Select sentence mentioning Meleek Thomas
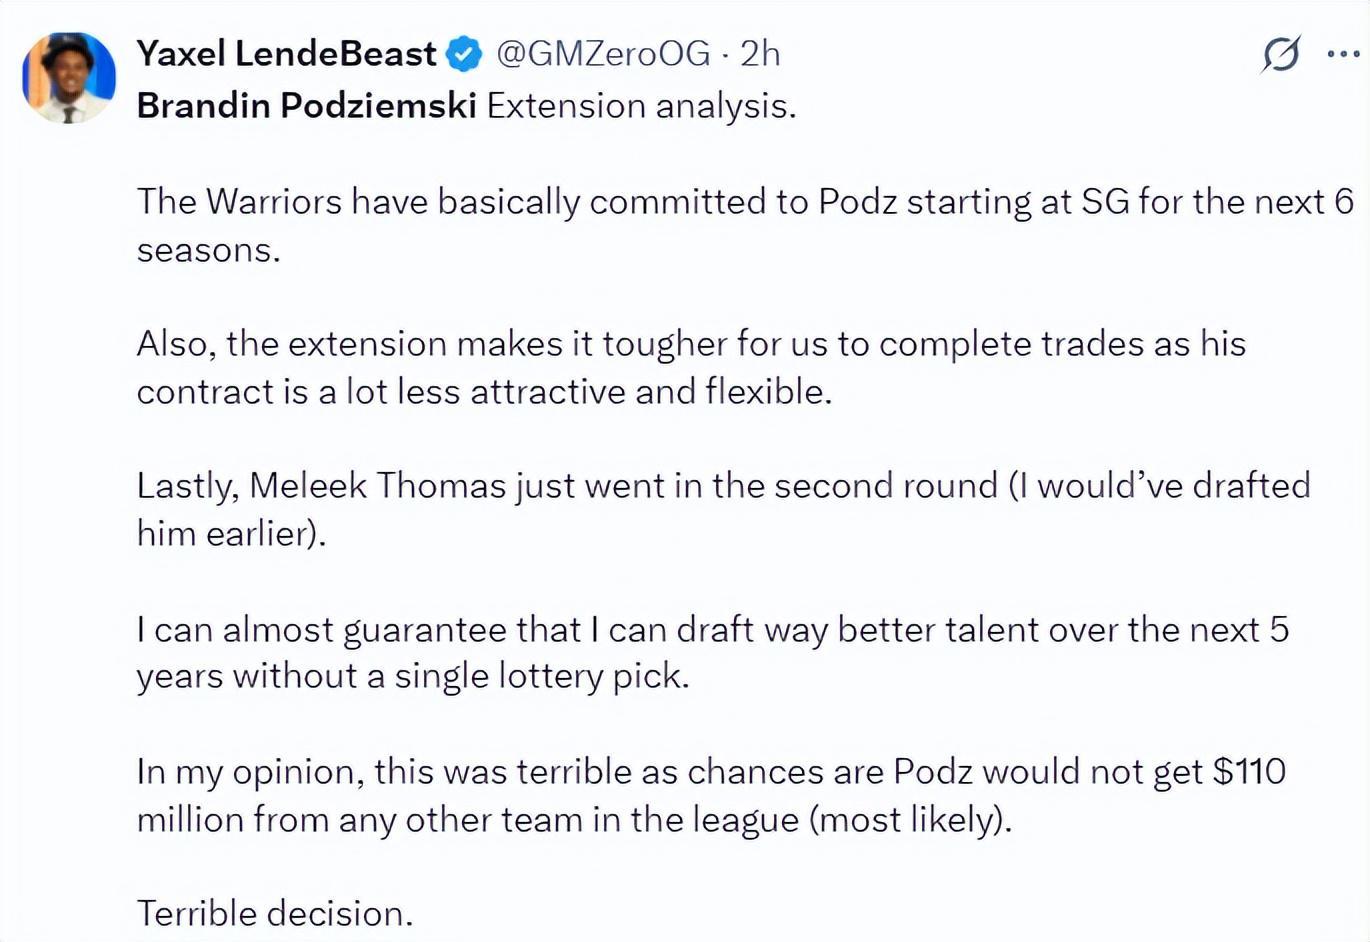The width and height of the screenshot is (1370, 942). coord(723,509)
